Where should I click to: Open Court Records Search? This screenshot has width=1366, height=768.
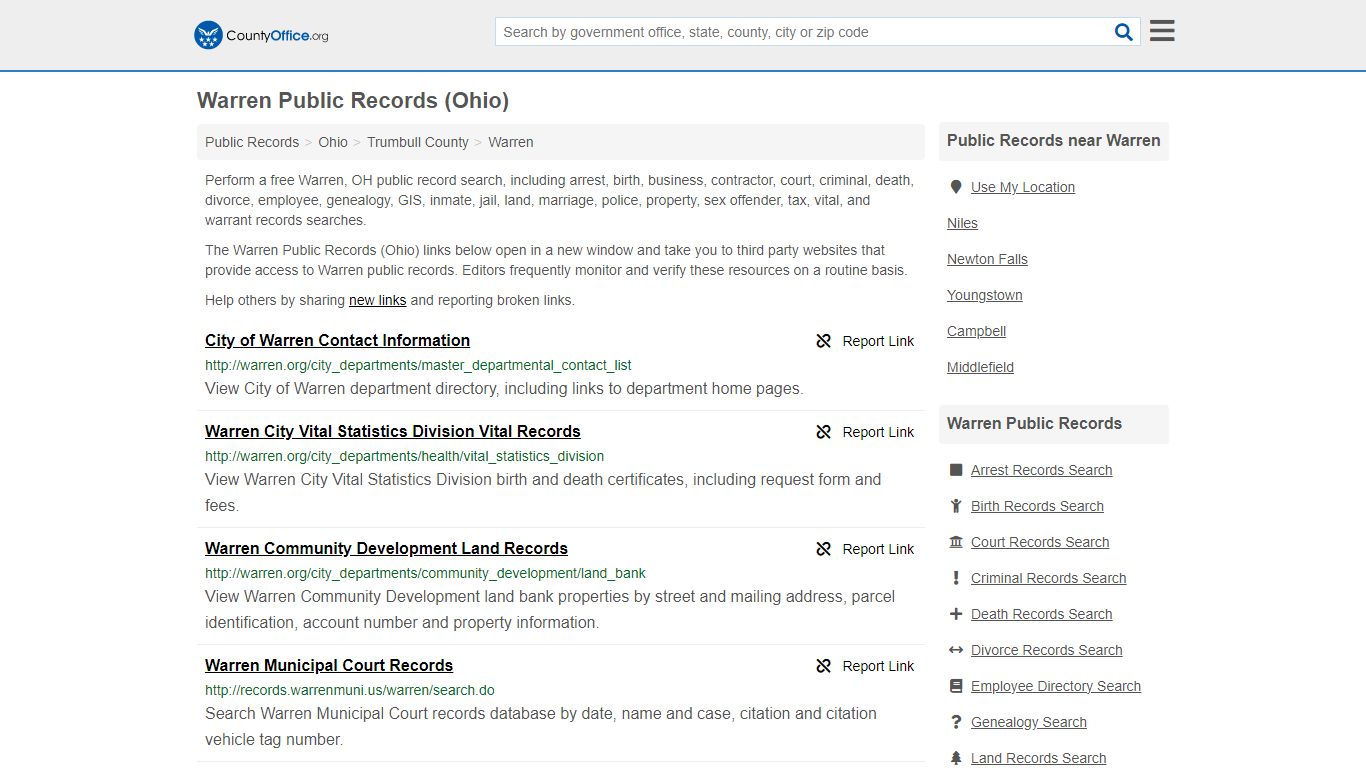pyautogui.click(x=1040, y=542)
